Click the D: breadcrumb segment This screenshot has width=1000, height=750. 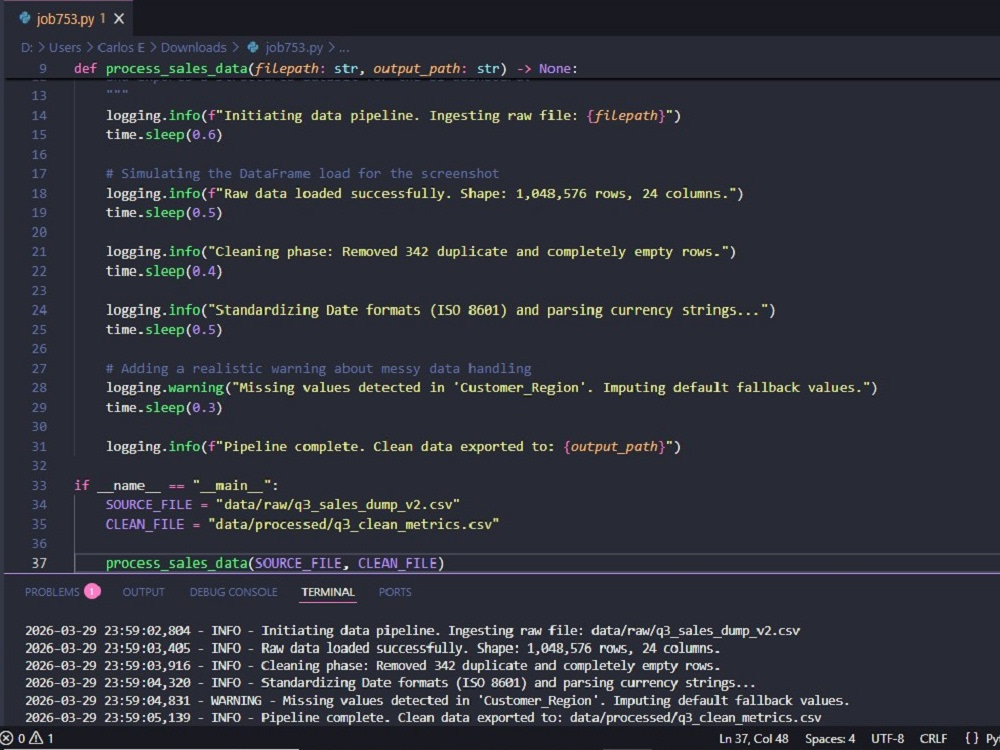(26, 47)
